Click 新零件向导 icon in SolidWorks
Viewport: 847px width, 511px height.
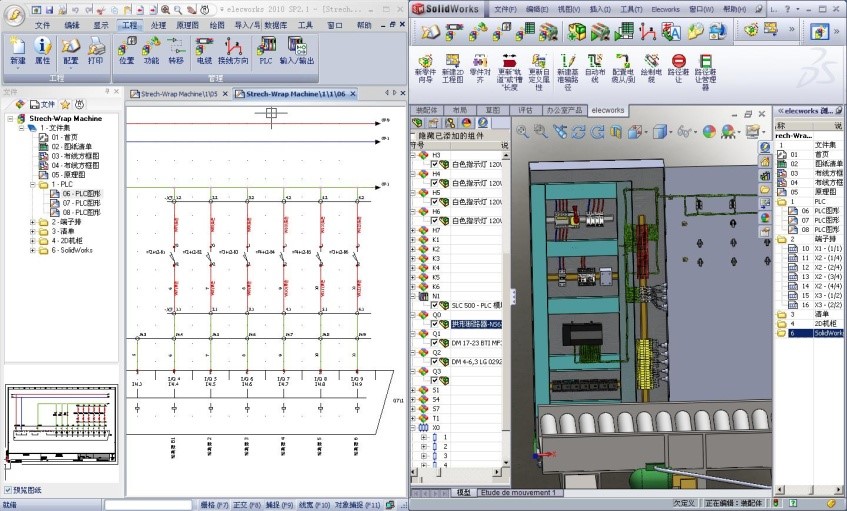pos(426,69)
